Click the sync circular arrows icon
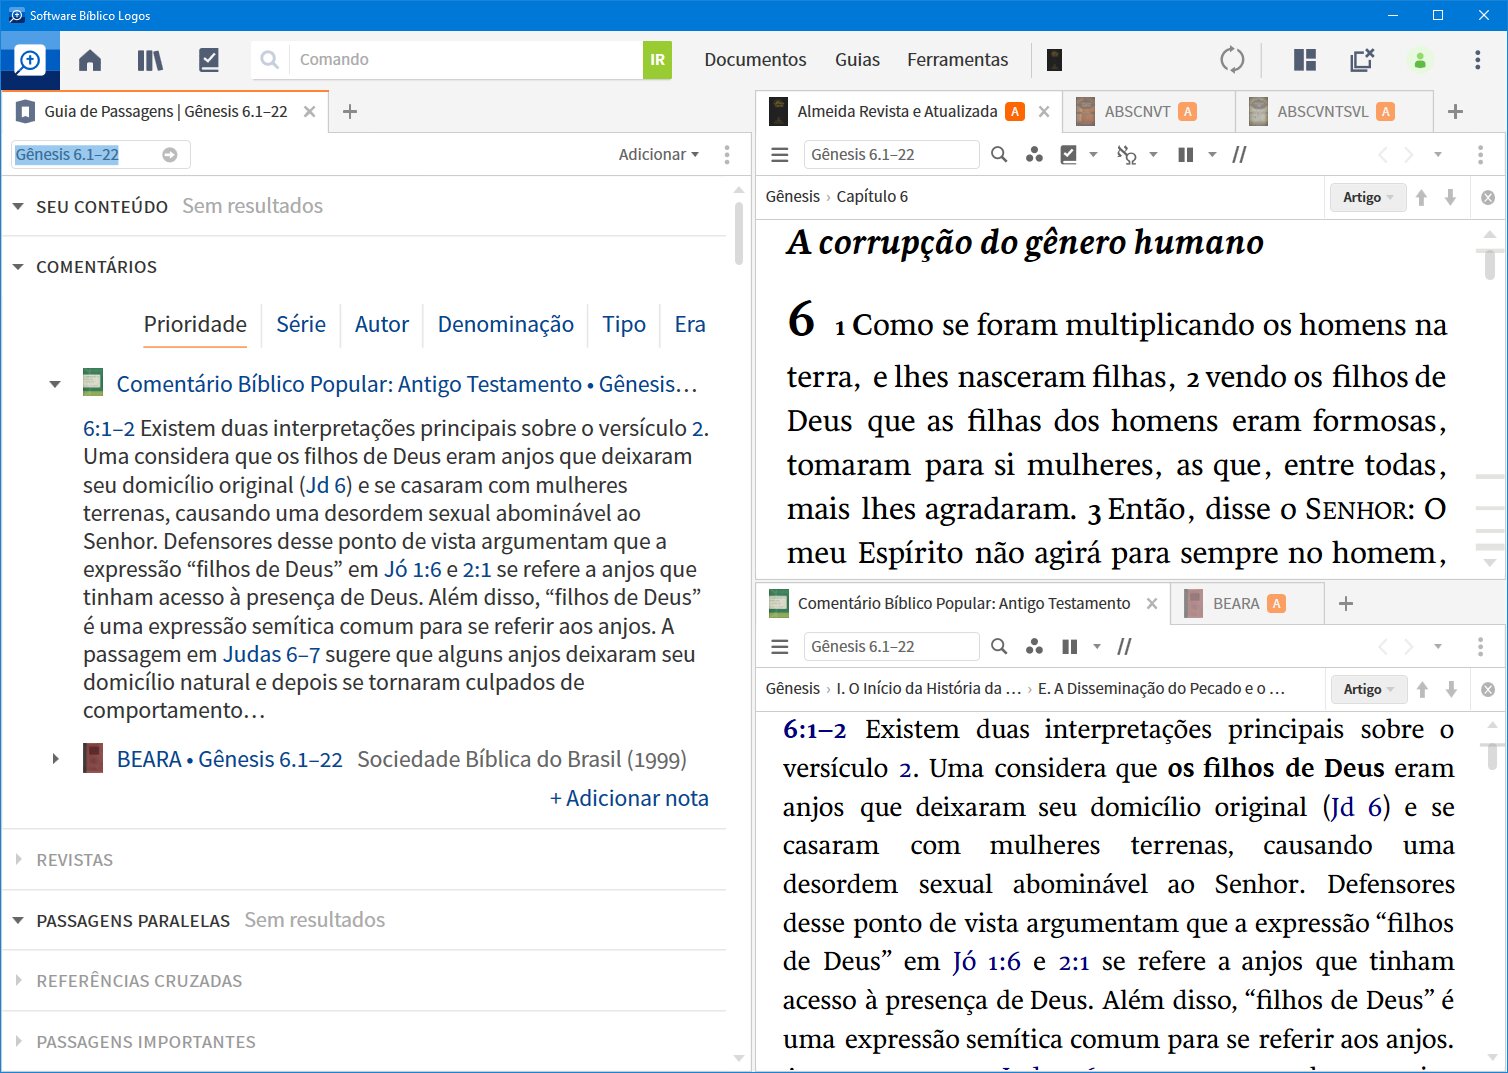This screenshot has width=1508, height=1073. click(1232, 60)
